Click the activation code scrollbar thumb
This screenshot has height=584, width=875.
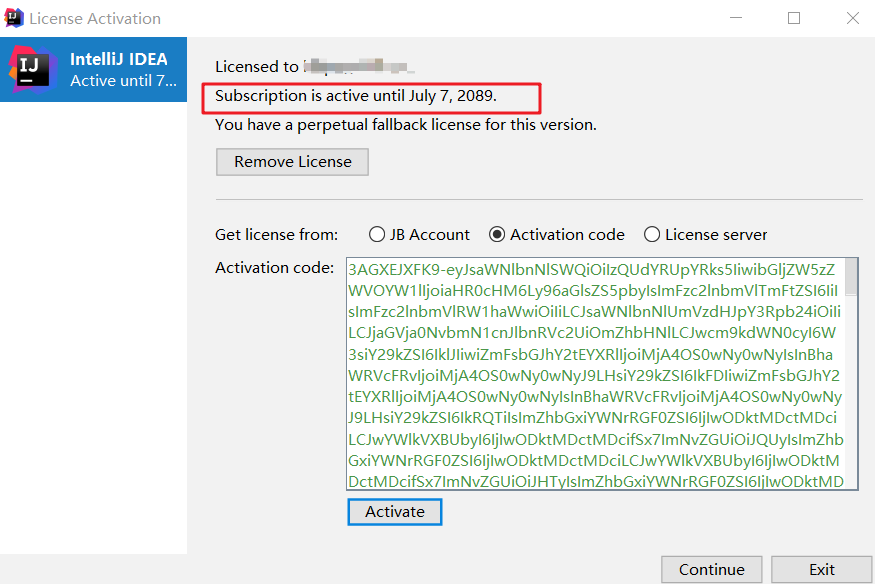851,277
